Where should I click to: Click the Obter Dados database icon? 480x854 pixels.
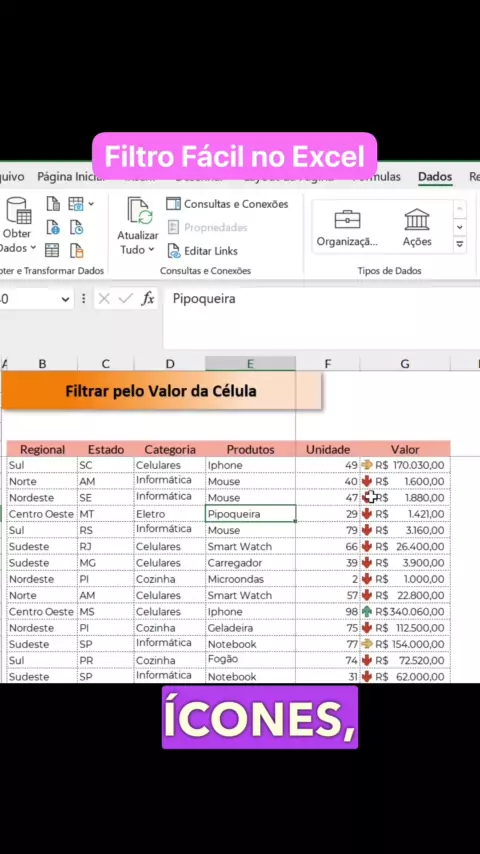(x=19, y=211)
